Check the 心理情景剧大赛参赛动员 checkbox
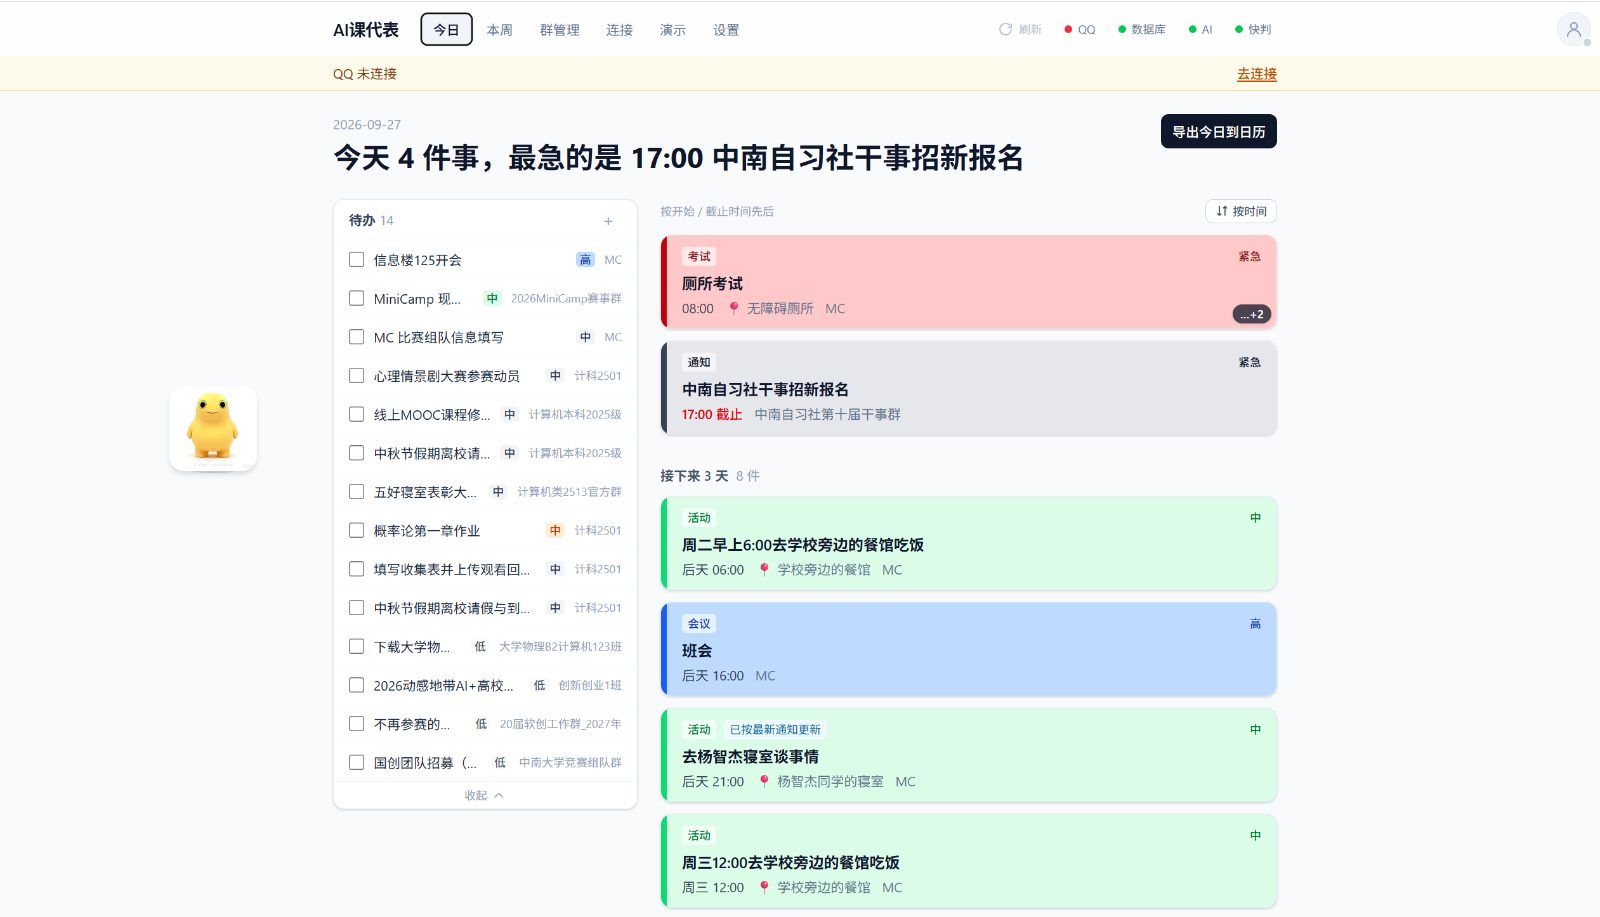This screenshot has height=917, width=1600. tap(356, 376)
